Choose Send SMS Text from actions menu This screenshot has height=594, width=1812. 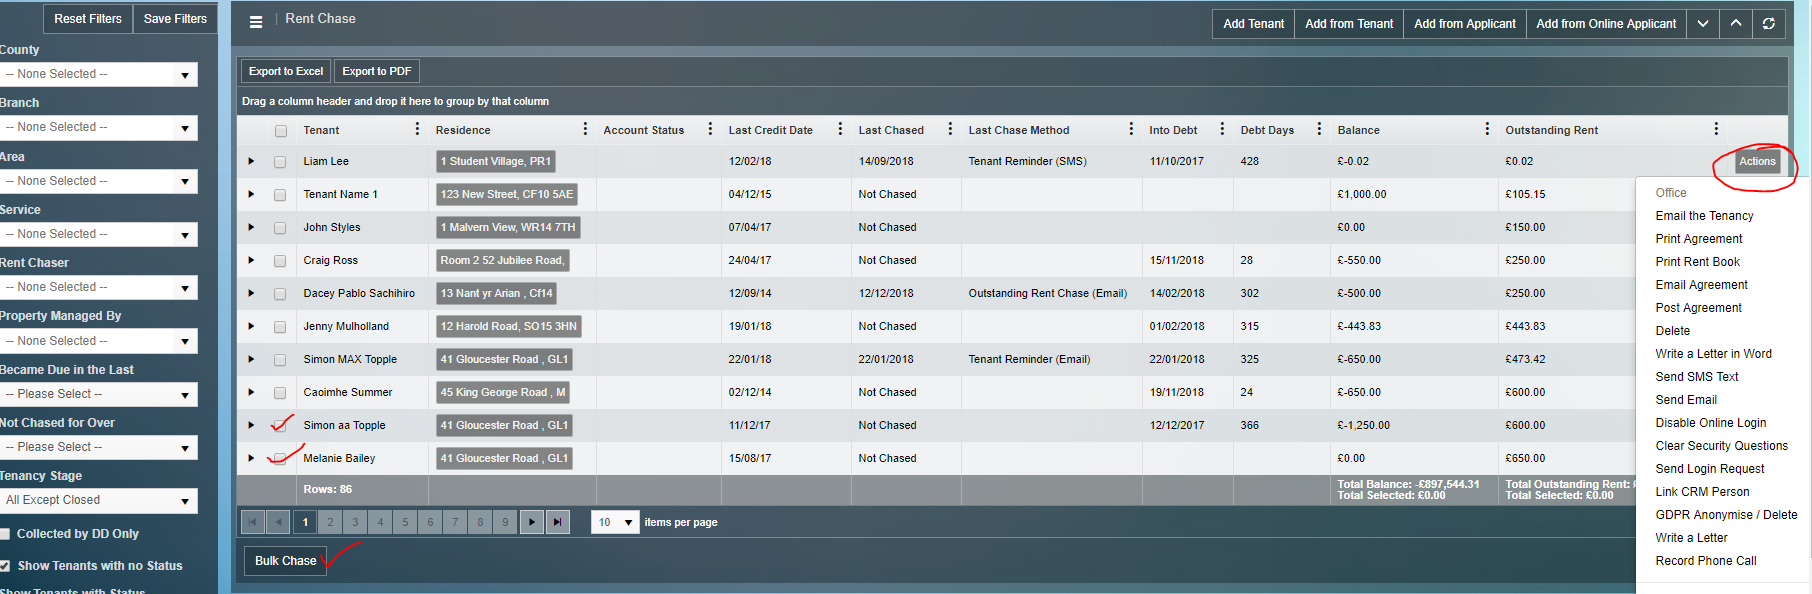pyautogui.click(x=1696, y=377)
